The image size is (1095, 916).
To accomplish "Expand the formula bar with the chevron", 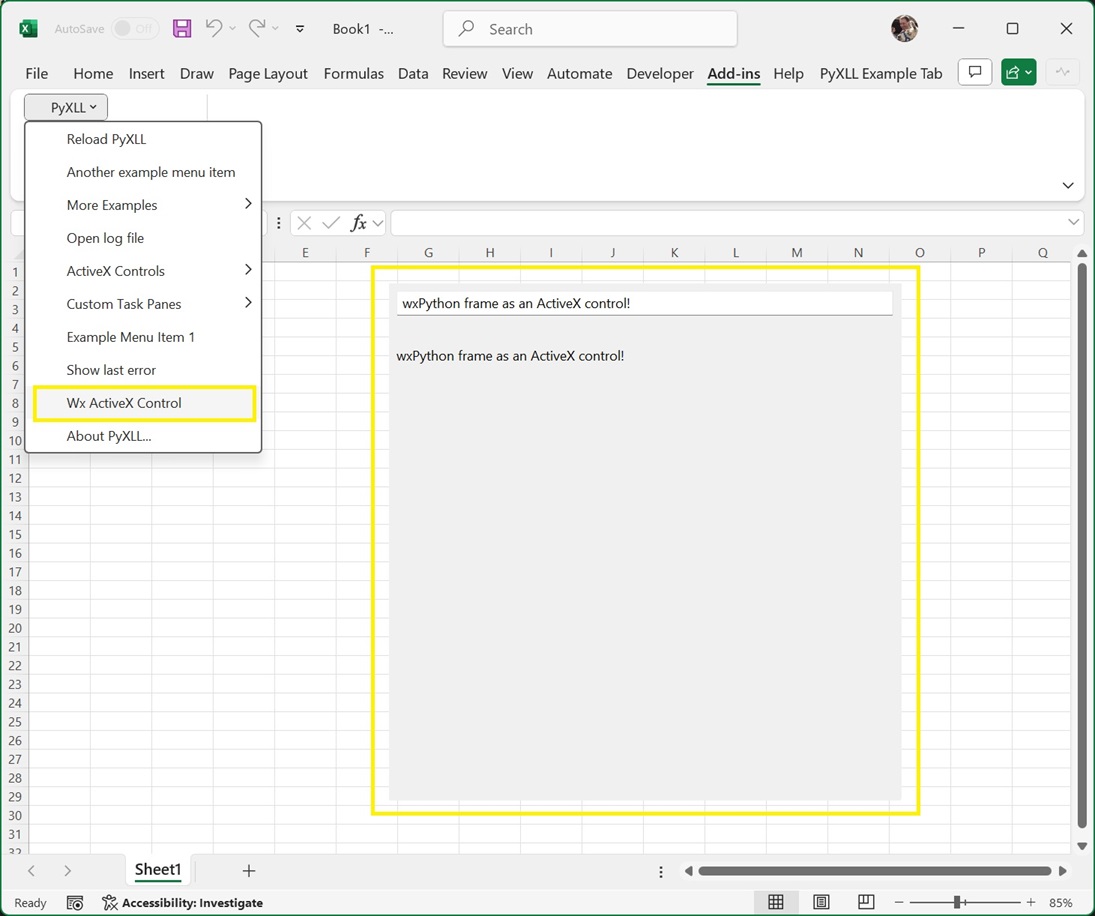I will point(1073,222).
